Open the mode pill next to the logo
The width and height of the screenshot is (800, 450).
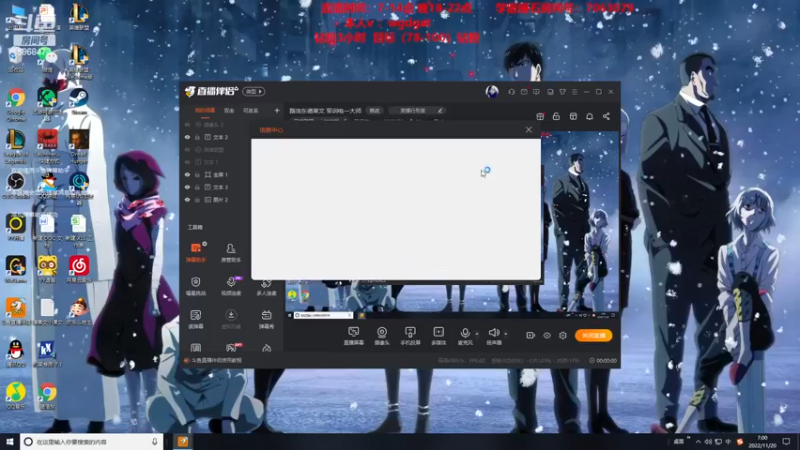click(x=254, y=92)
